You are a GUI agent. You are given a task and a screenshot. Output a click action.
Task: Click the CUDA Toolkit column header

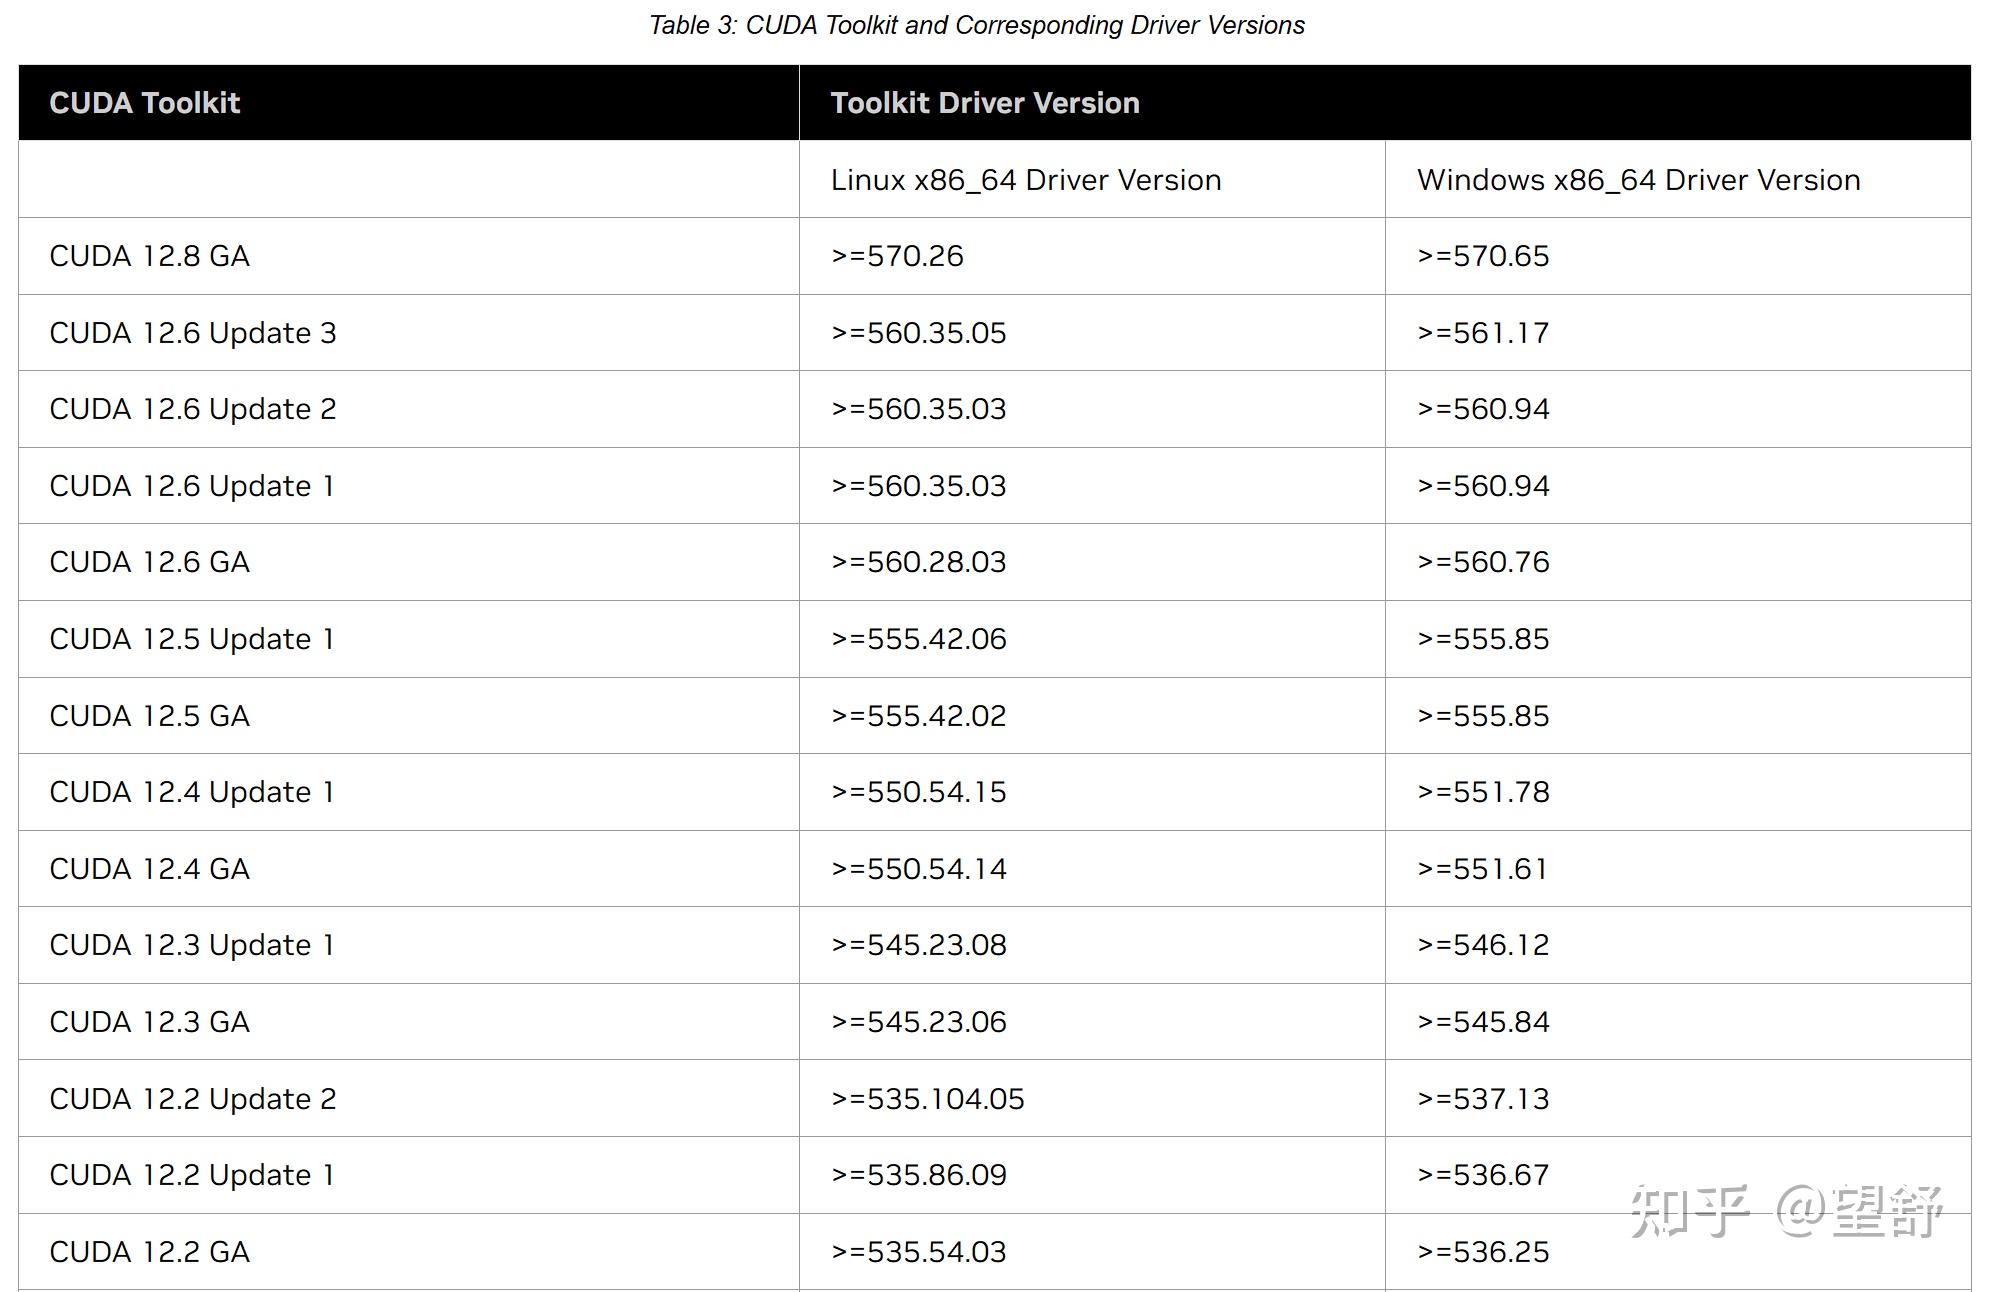[x=145, y=103]
